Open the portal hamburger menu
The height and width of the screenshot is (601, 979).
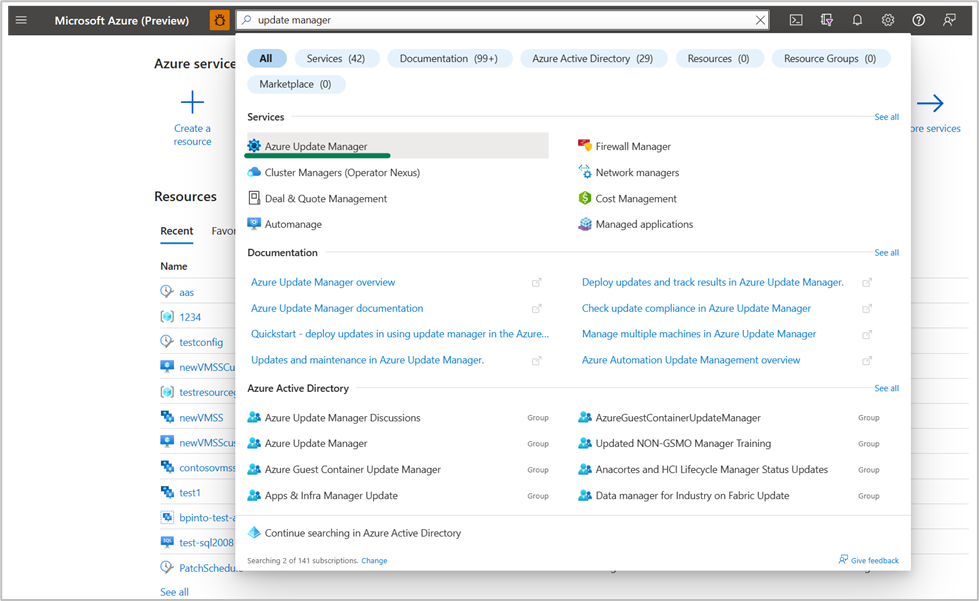21,20
